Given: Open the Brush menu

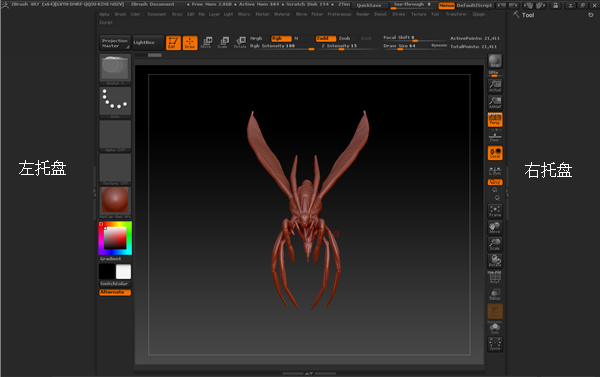Looking at the screenshot, I should click(120, 14).
